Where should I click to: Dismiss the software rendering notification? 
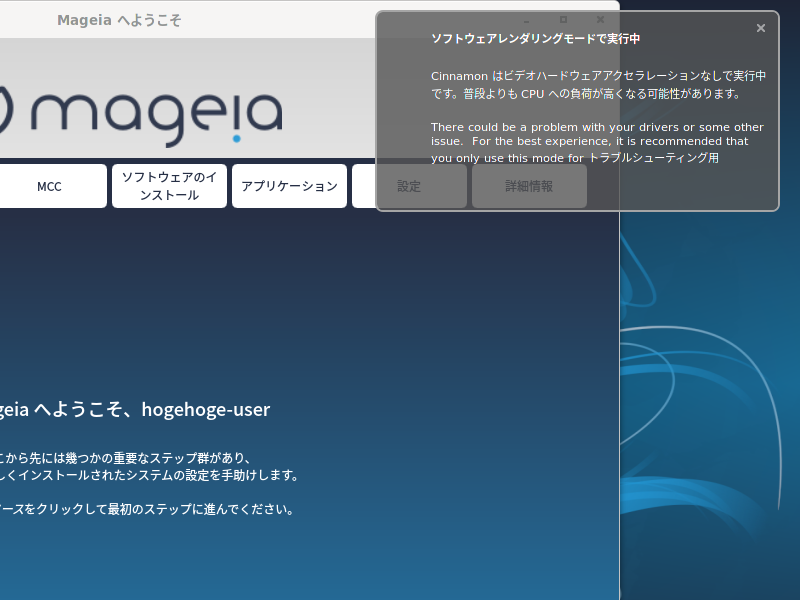pyautogui.click(x=760, y=28)
